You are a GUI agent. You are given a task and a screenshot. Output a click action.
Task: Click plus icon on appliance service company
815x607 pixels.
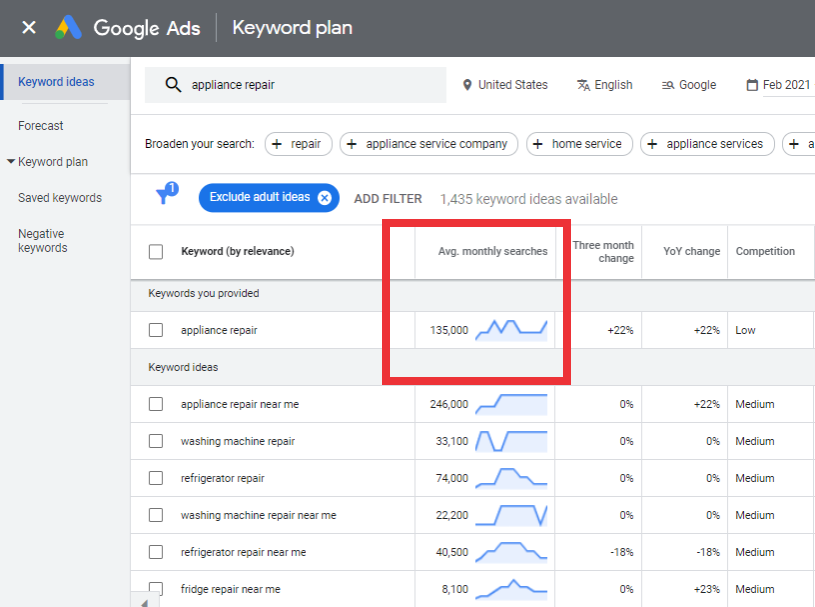[x=352, y=144]
